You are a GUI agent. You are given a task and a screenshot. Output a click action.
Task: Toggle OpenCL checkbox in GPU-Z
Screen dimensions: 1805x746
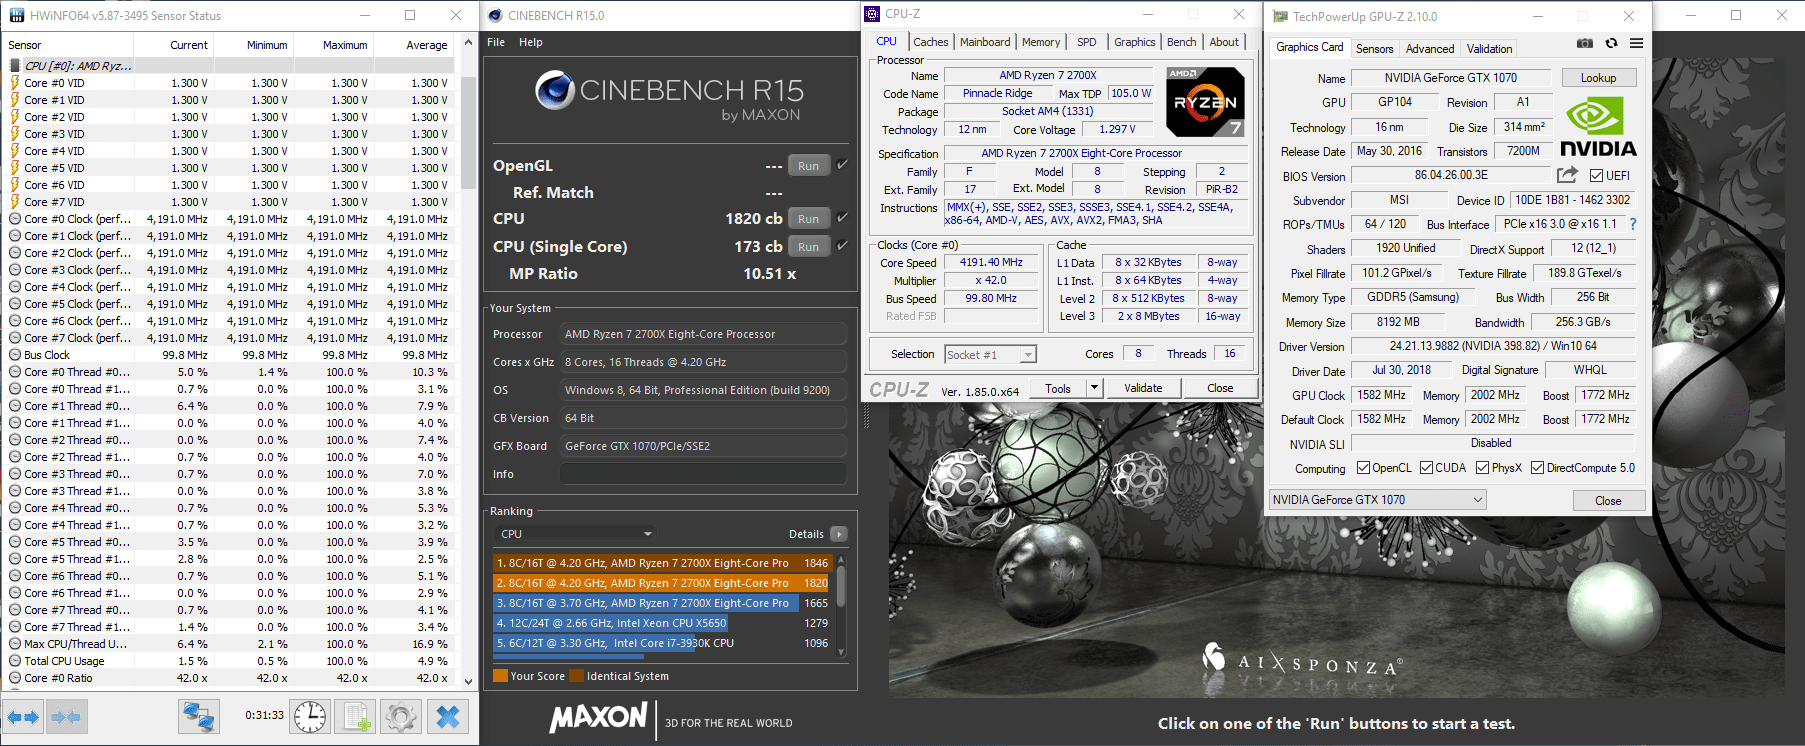click(x=1363, y=468)
